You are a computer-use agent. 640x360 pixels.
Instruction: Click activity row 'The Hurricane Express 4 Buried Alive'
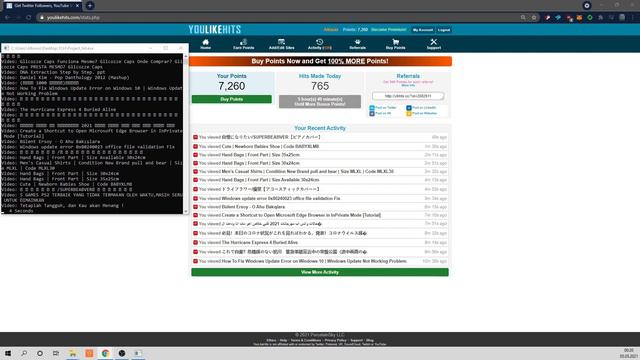coord(320,242)
